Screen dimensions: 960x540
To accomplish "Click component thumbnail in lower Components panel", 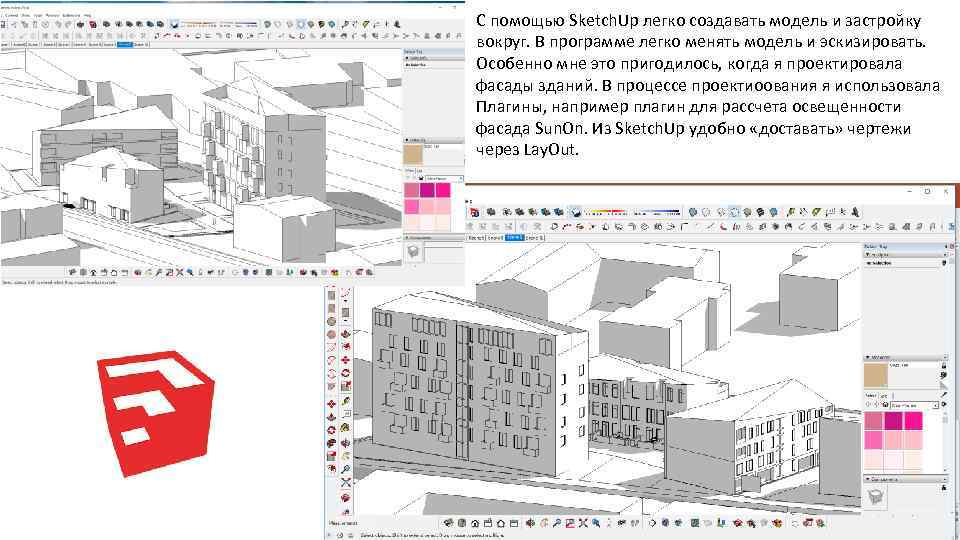I will click(x=876, y=497).
